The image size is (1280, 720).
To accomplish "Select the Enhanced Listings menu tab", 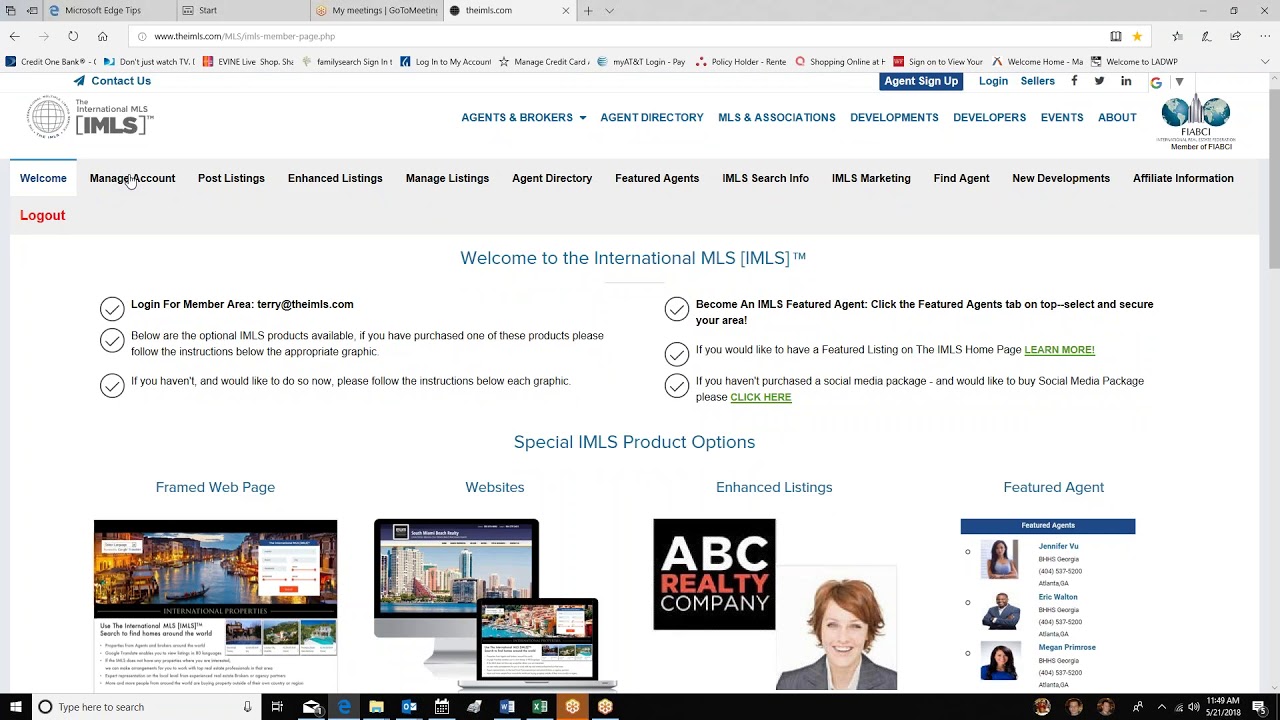I will point(335,178).
